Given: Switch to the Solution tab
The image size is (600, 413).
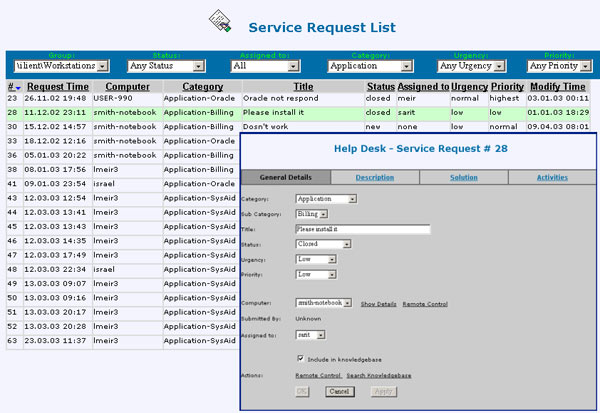Looking at the screenshot, I should tap(463, 177).
